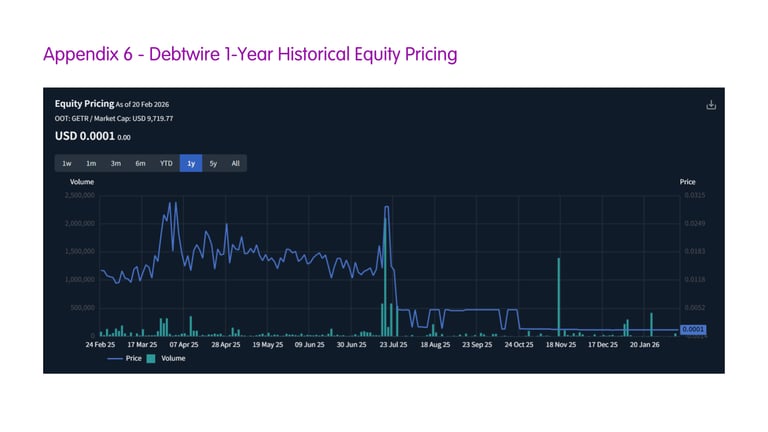Toggle the Volume series in legend
Screen dimensions: 768x432
(173, 358)
